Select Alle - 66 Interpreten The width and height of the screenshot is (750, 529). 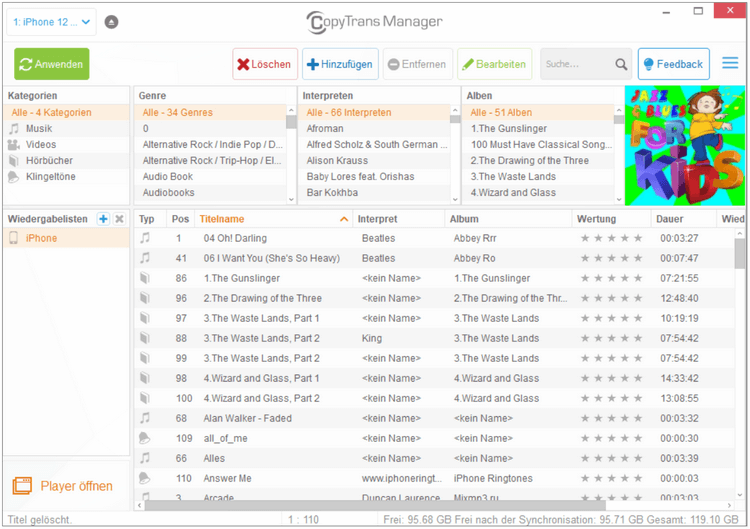pos(375,112)
